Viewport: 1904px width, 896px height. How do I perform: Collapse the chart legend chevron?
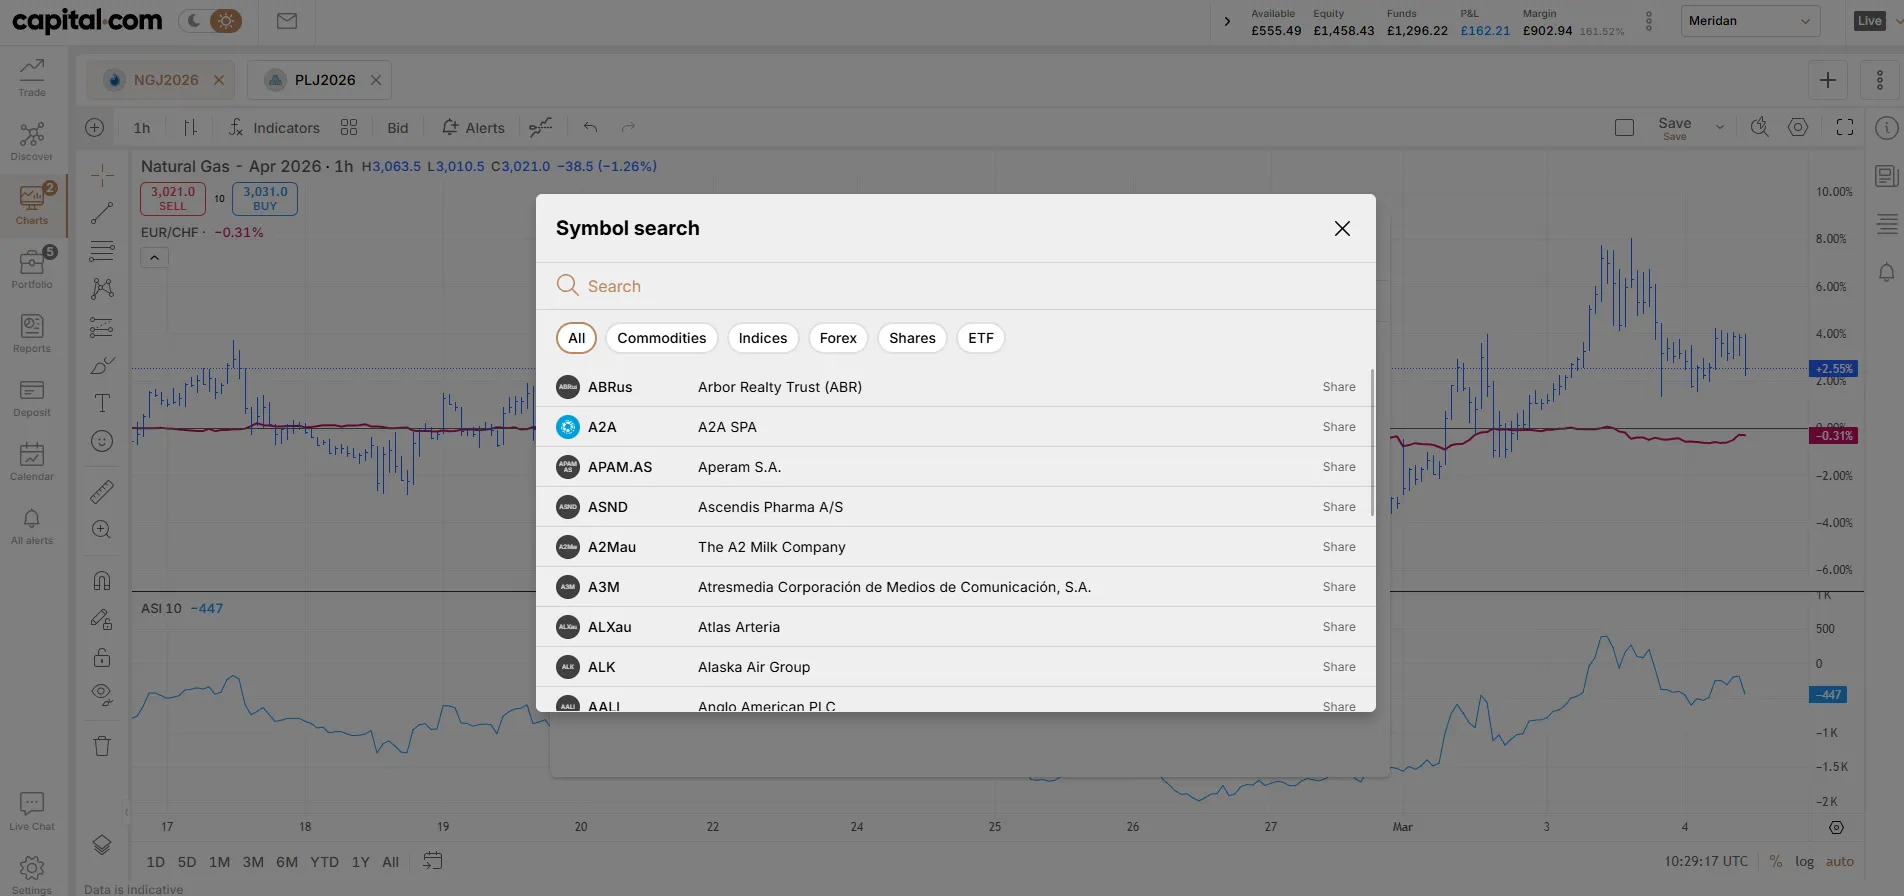pyautogui.click(x=154, y=258)
